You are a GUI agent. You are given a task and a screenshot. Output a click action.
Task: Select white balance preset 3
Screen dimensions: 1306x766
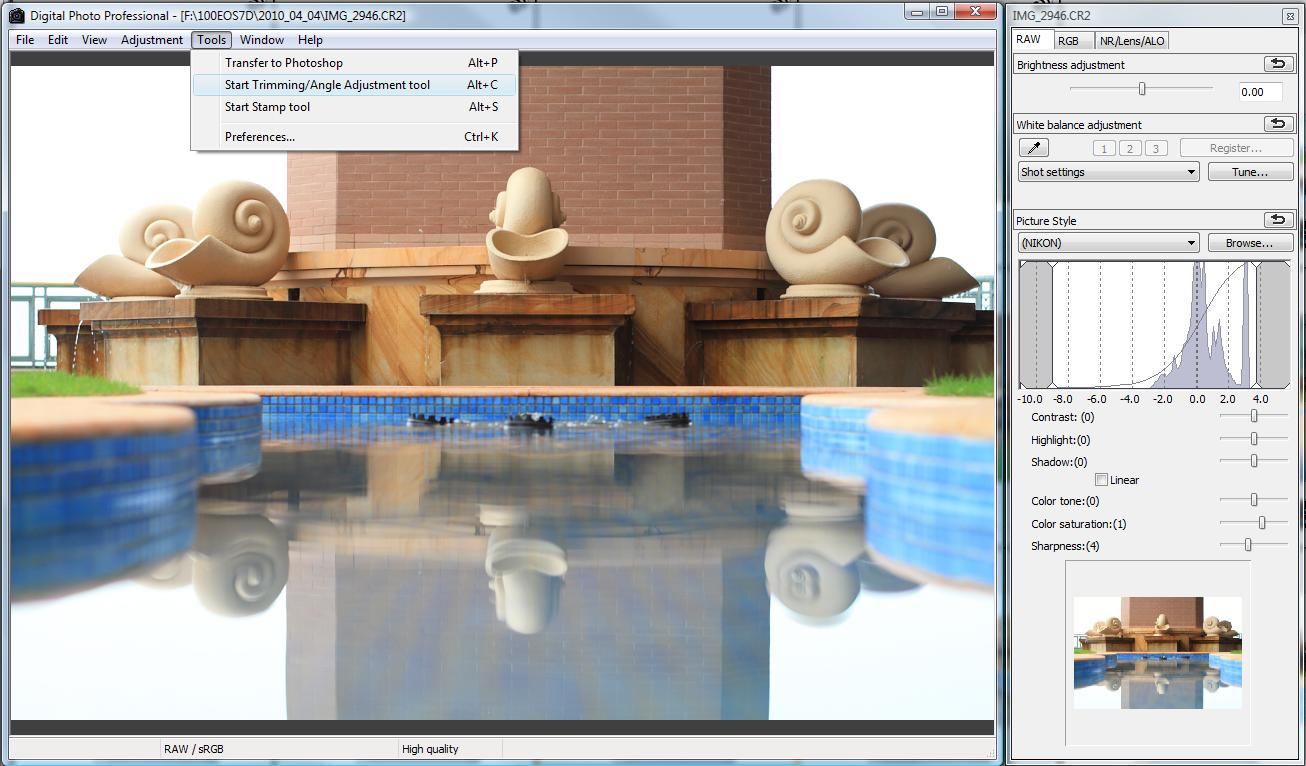[x=1156, y=148]
